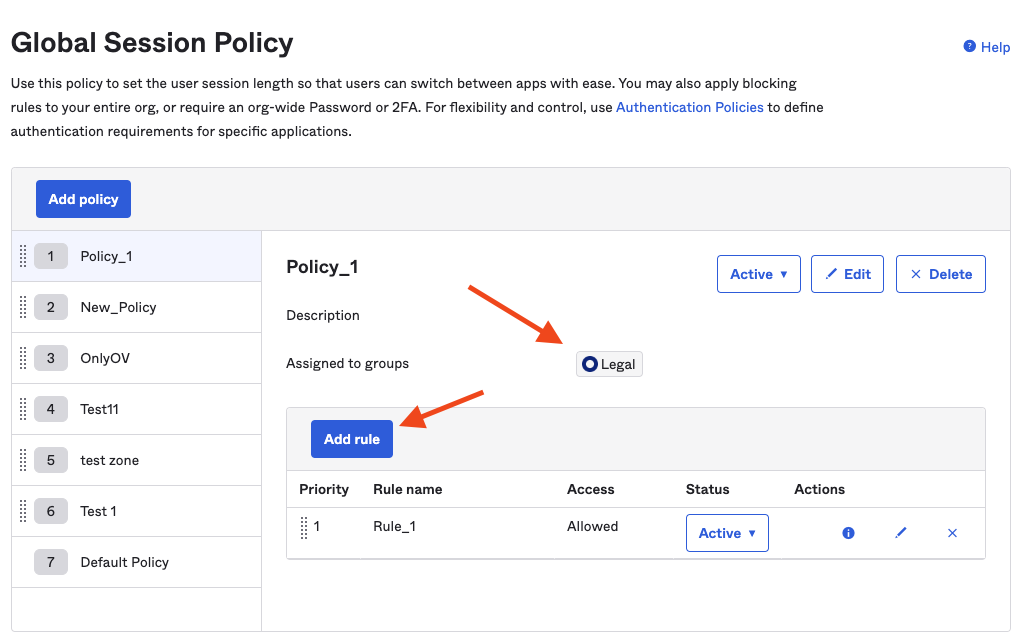
Task: Click the drag handle beside Policy_1
Action: [23, 256]
